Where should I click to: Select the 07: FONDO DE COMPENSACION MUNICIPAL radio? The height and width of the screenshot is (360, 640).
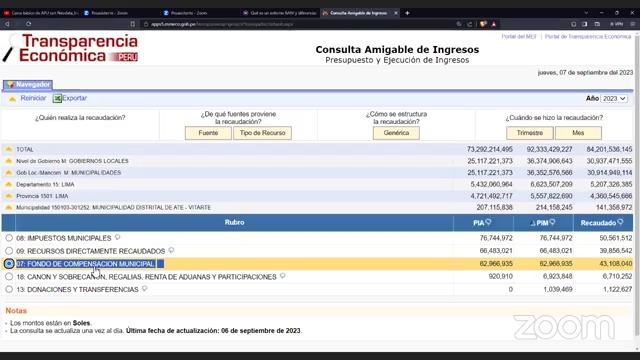9,264
